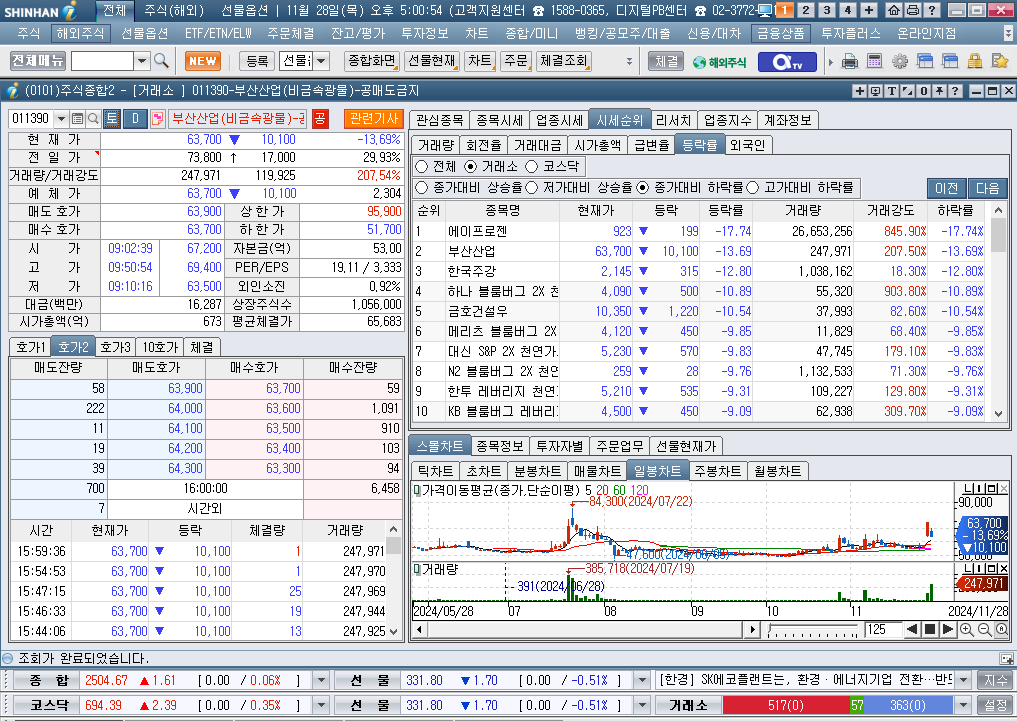The image size is (1017, 721).
Task: Click the 이전 button
Action: click(x=946, y=188)
